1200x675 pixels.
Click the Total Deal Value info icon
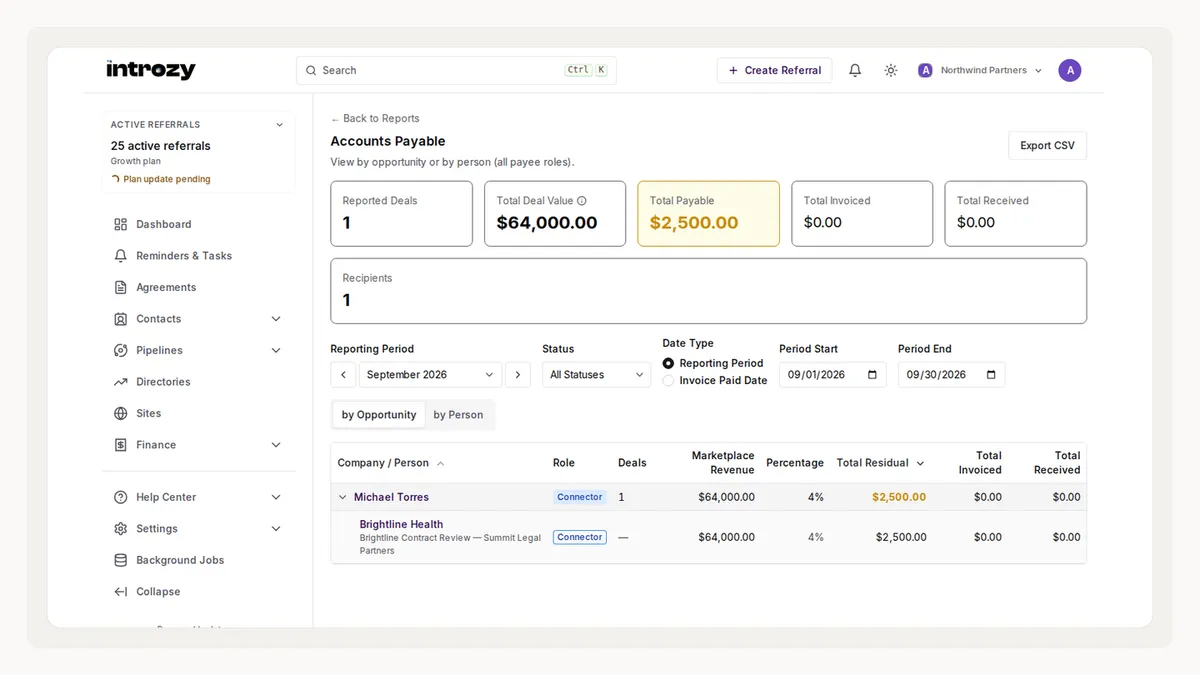tap(582, 201)
